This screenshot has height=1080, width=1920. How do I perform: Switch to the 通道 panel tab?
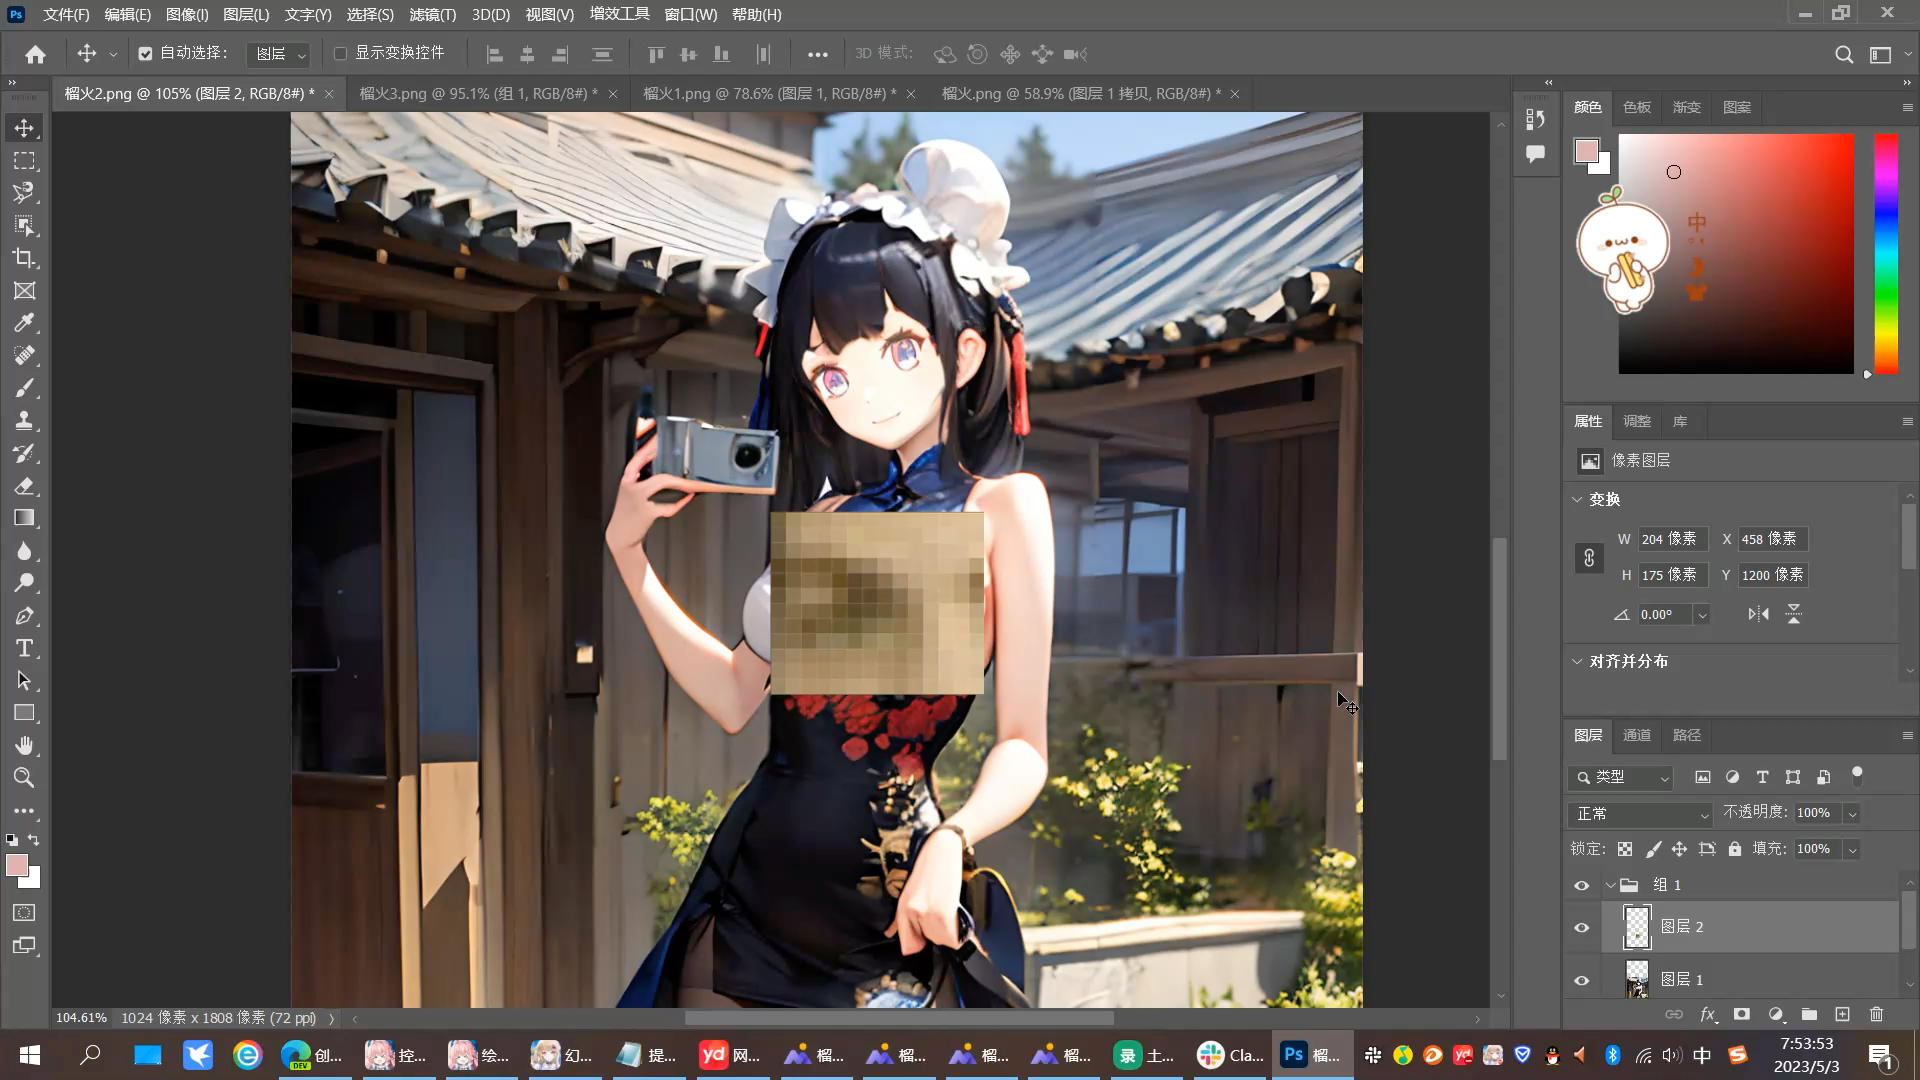pyautogui.click(x=1637, y=735)
